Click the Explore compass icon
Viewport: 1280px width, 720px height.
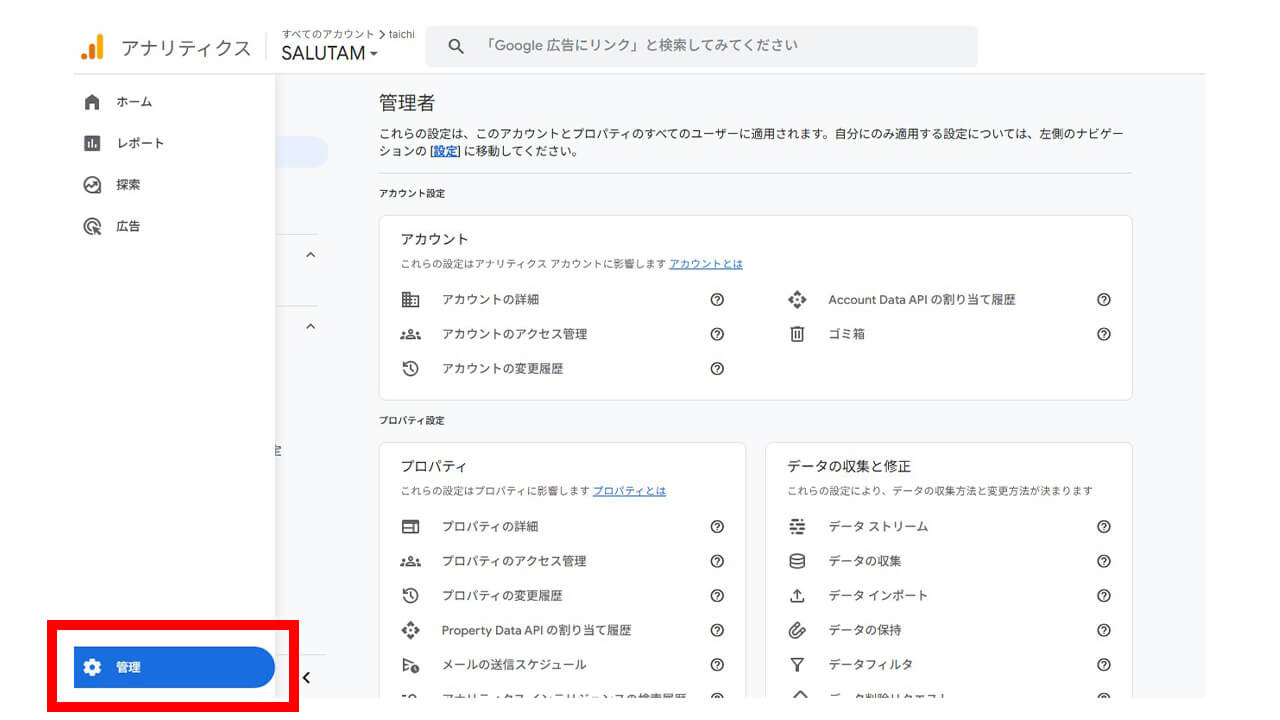tap(92, 185)
